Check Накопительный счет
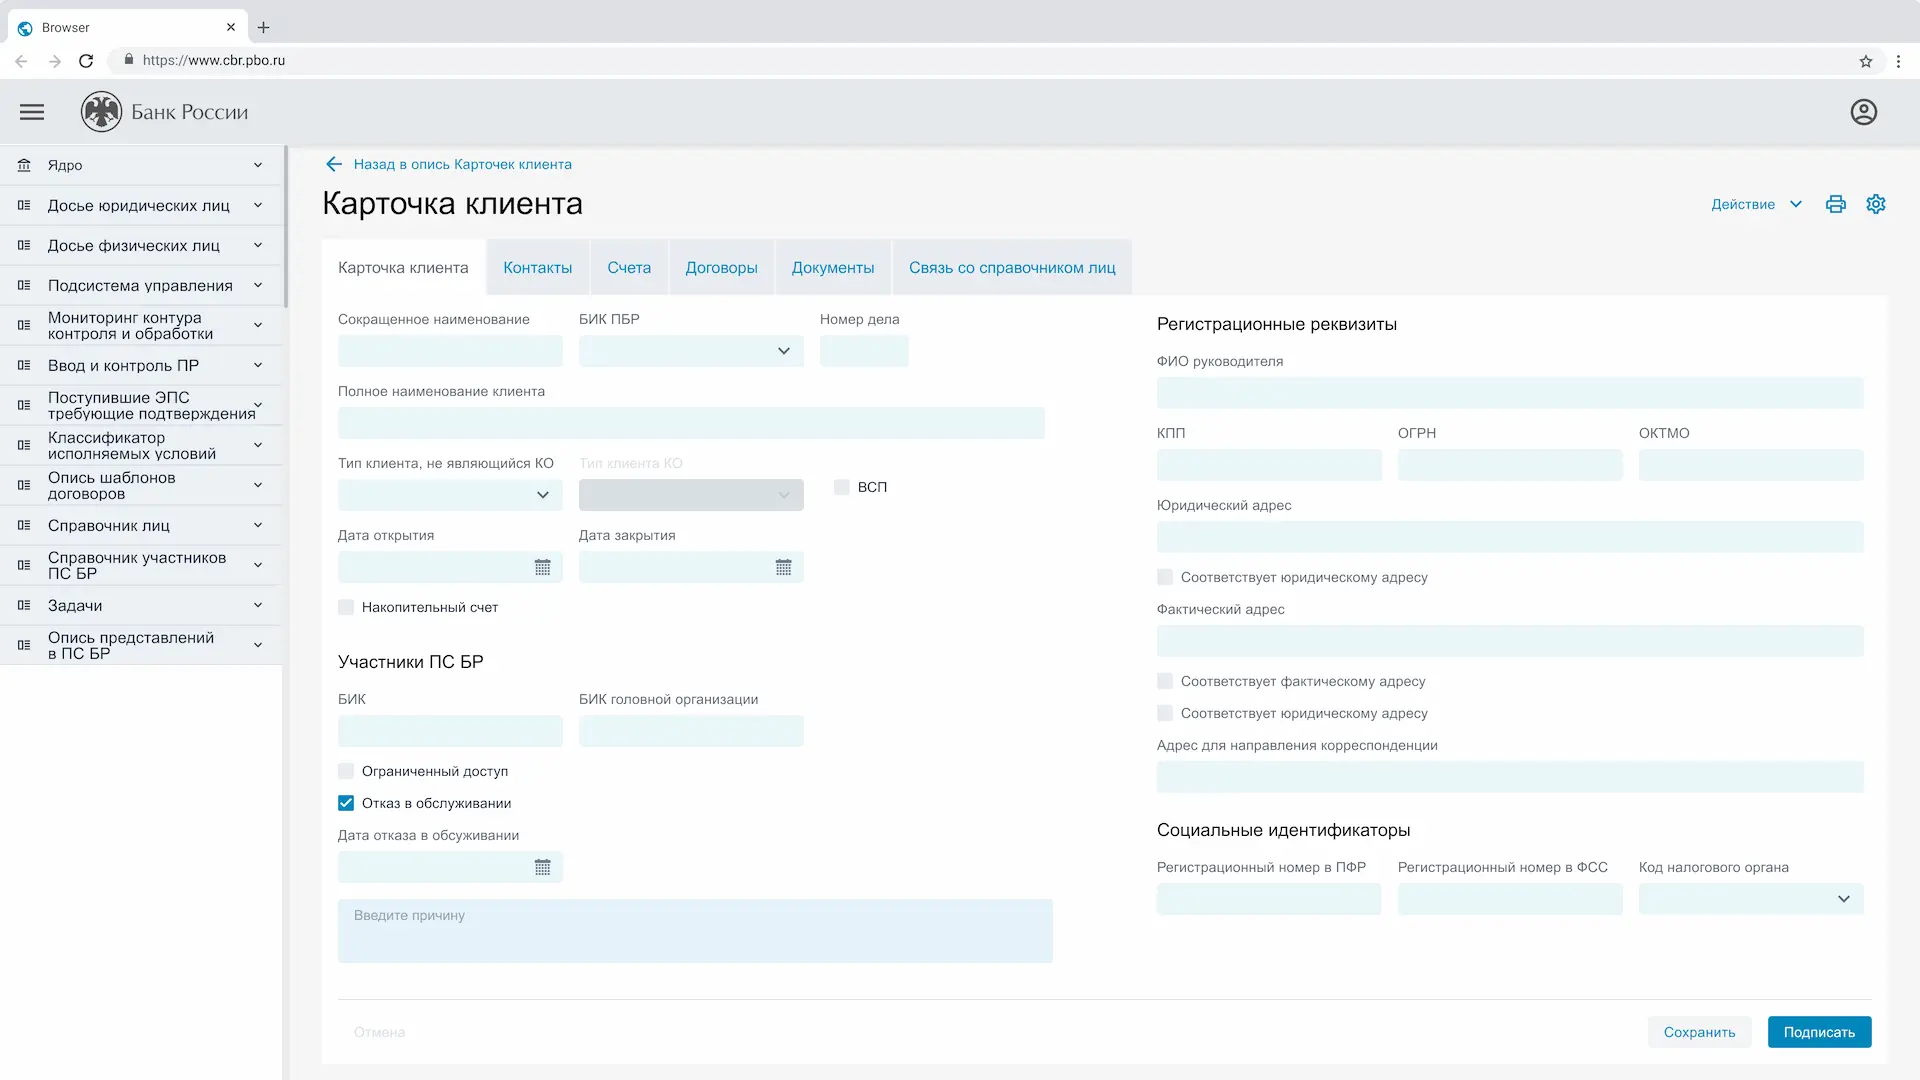1920x1080 pixels. [345, 607]
